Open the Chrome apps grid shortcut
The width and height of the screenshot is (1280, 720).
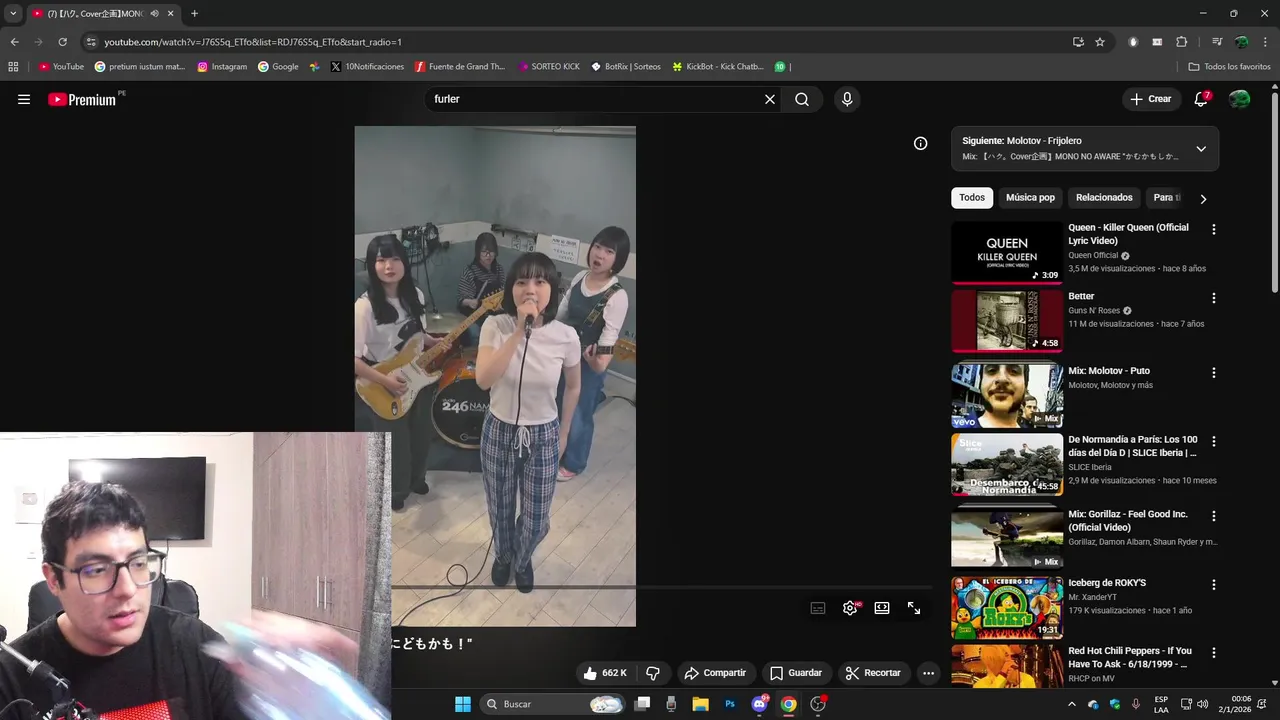(13, 67)
